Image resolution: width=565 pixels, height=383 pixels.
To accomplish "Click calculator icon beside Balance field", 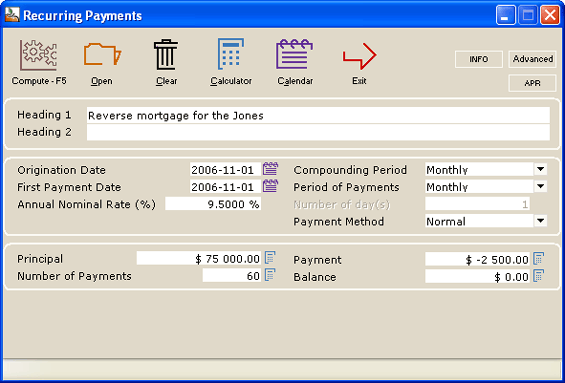I will tap(539, 276).
